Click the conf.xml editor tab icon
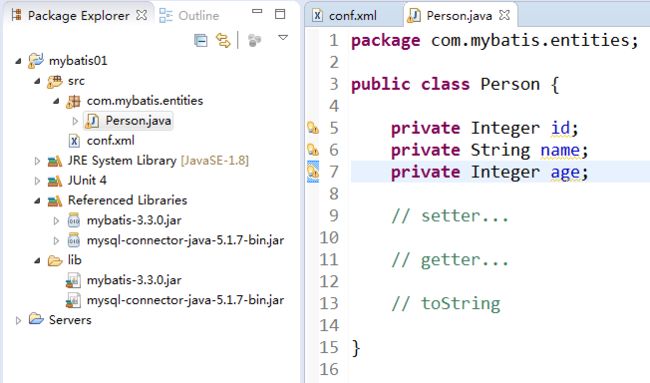The width and height of the screenshot is (650, 383). [317, 16]
